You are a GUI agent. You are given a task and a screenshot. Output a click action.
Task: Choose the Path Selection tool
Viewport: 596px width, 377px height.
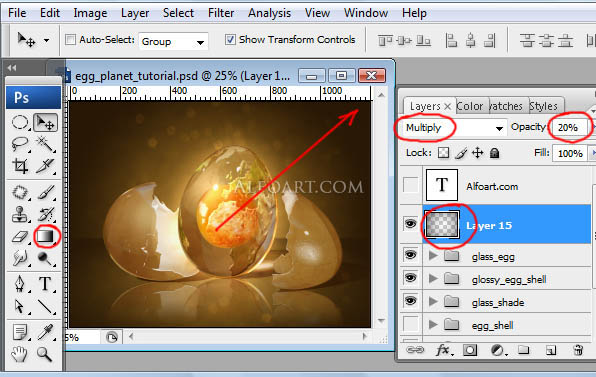(x=20, y=306)
